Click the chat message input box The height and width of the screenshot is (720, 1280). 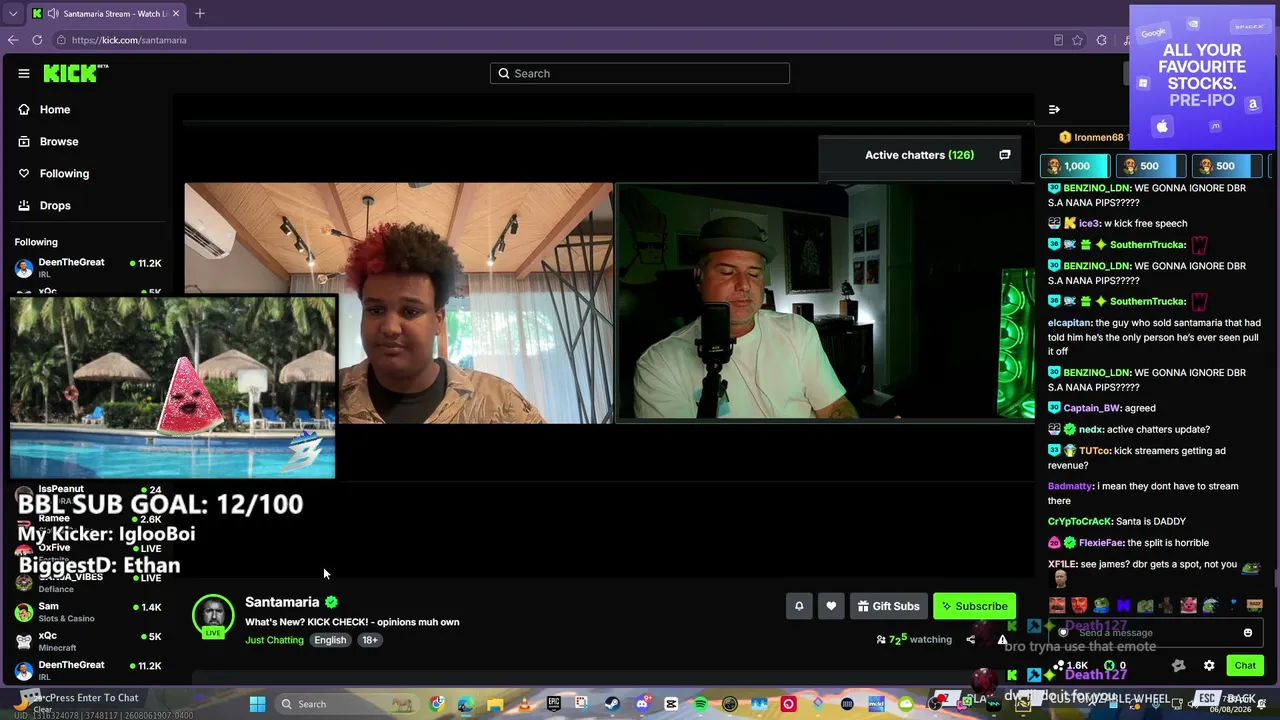[1154, 633]
